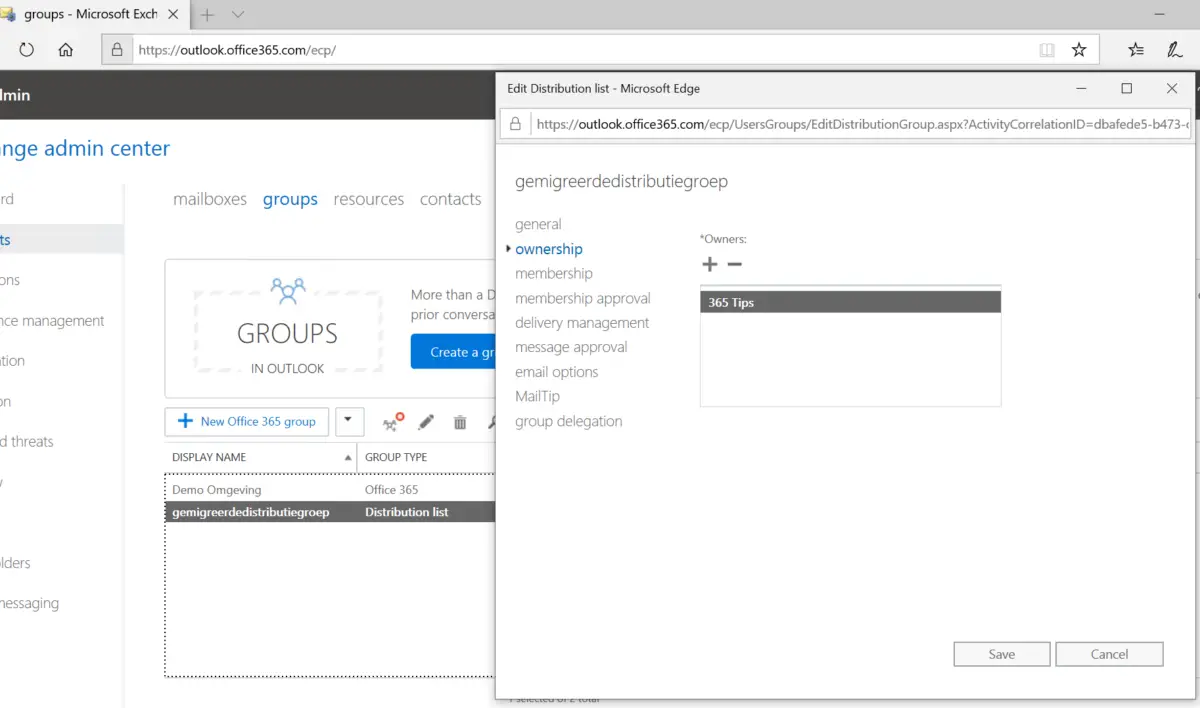The image size is (1200, 708).
Task: Select the edit pencil icon in the toolbar
Action: tap(425, 422)
